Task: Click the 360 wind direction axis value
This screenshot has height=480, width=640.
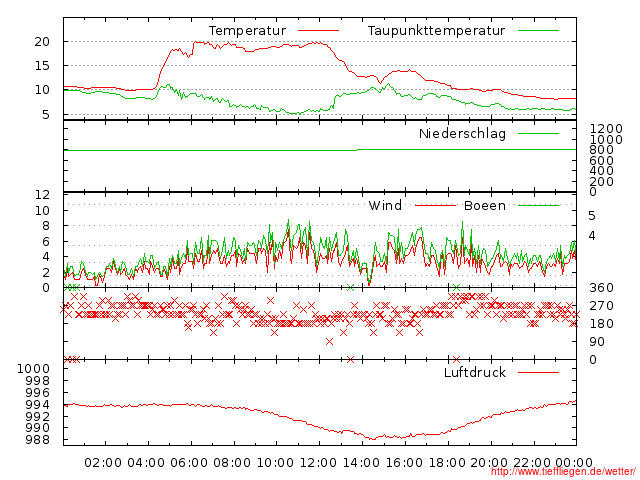Action: tap(601, 288)
